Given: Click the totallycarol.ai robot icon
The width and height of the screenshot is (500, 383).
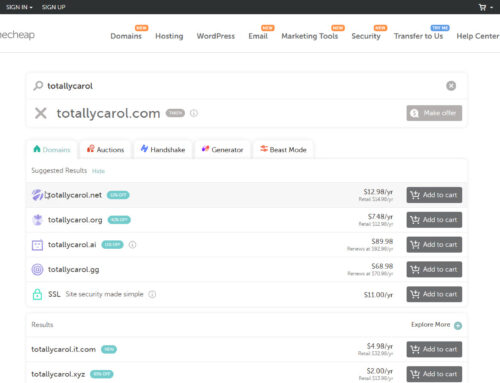Looking at the screenshot, I should point(37,245).
